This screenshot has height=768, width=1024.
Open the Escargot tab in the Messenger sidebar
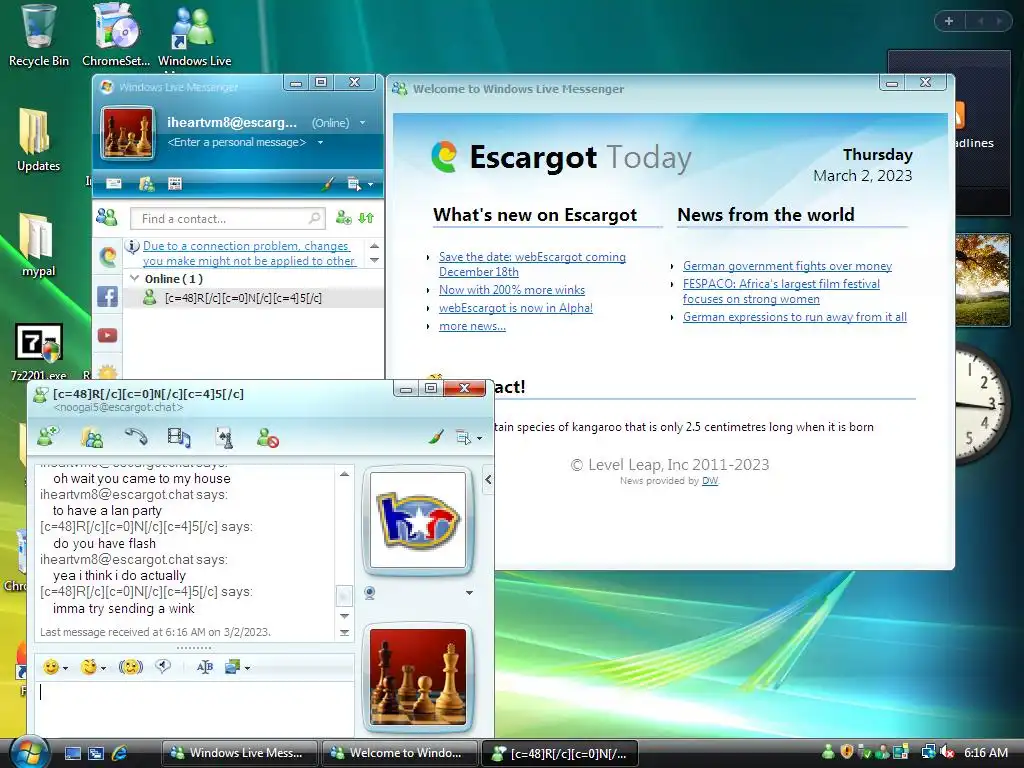click(x=108, y=256)
